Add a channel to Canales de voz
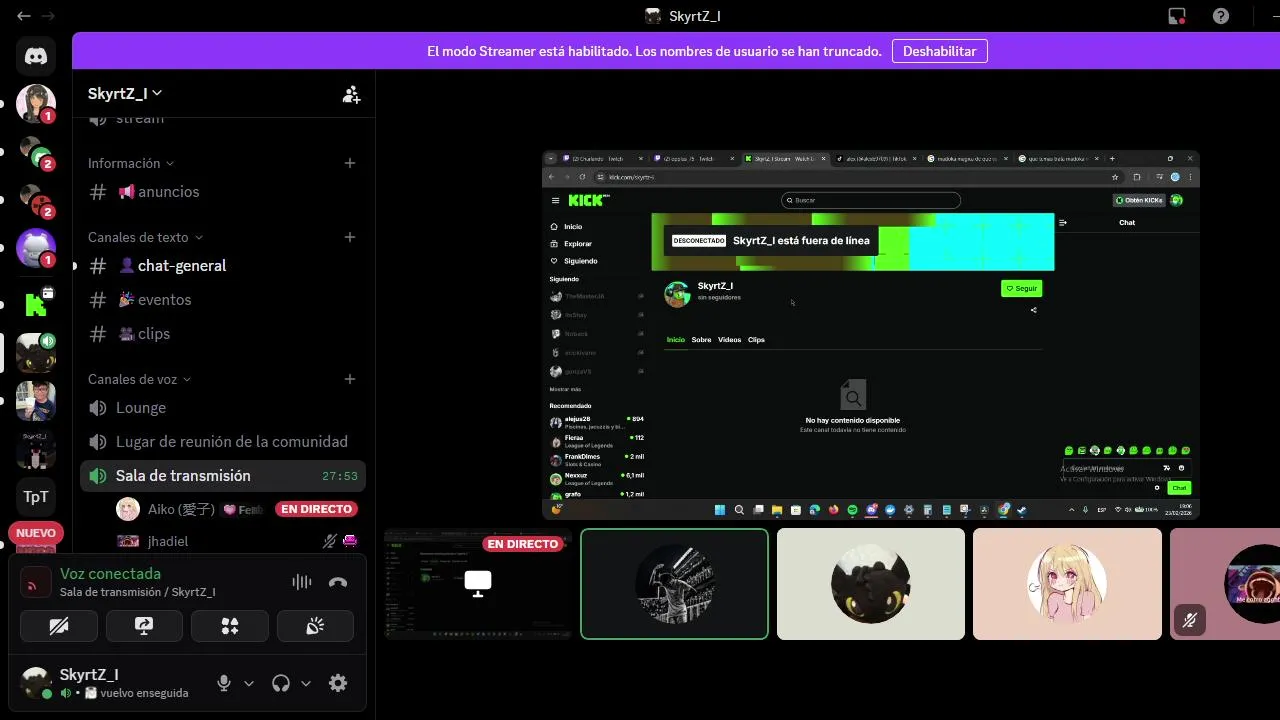This screenshot has width=1280, height=720. pyautogui.click(x=350, y=379)
